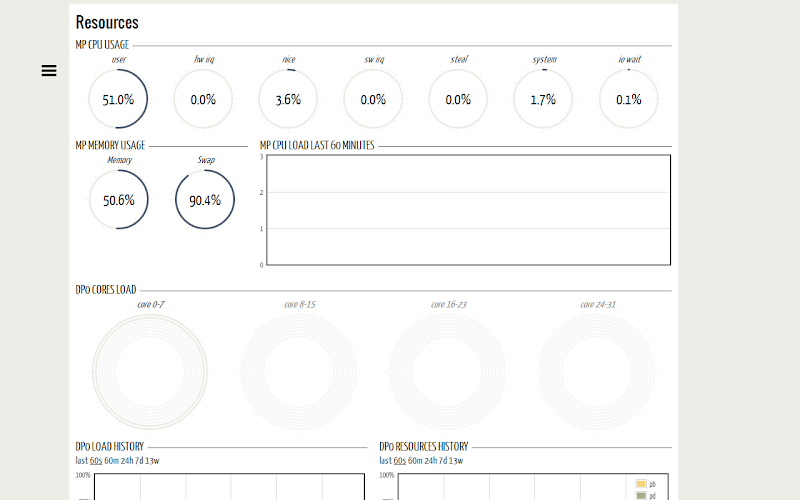
Task: Click the system CPU gauge
Action: (x=543, y=99)
